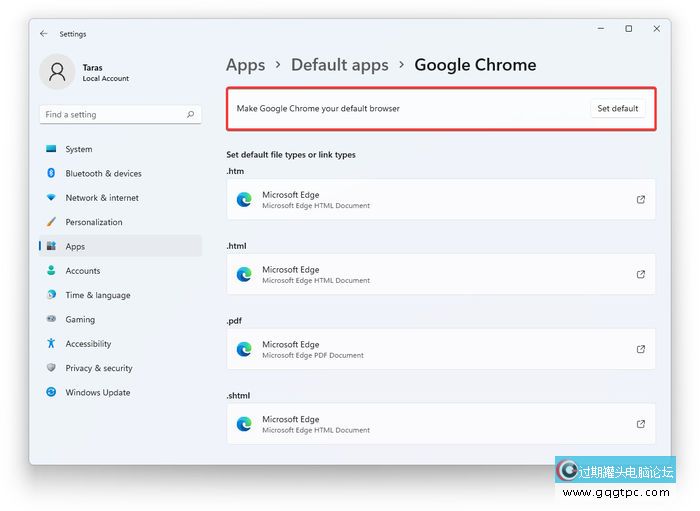
Task: Click the back arrow in Settings
Action: [x=43, y=33]
